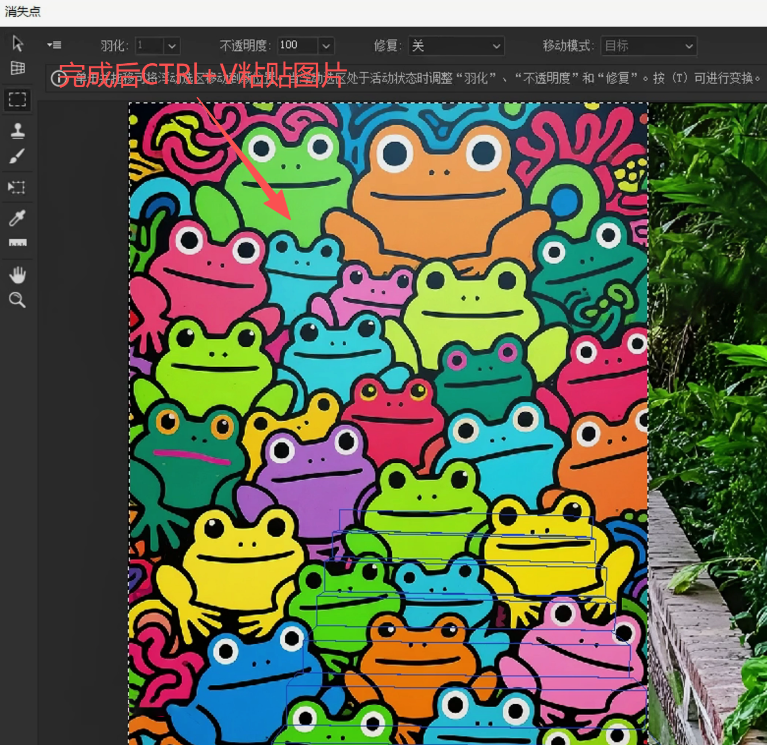Open the Vanishing Point settings flyout menu
This screenshot has height=745, width=767.
54,45
